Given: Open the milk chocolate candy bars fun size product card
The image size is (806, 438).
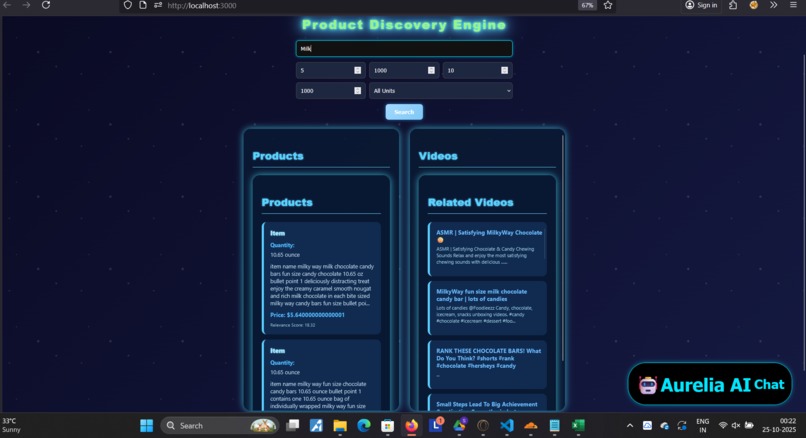Looking at the screenshot, I should coord(321,278).
